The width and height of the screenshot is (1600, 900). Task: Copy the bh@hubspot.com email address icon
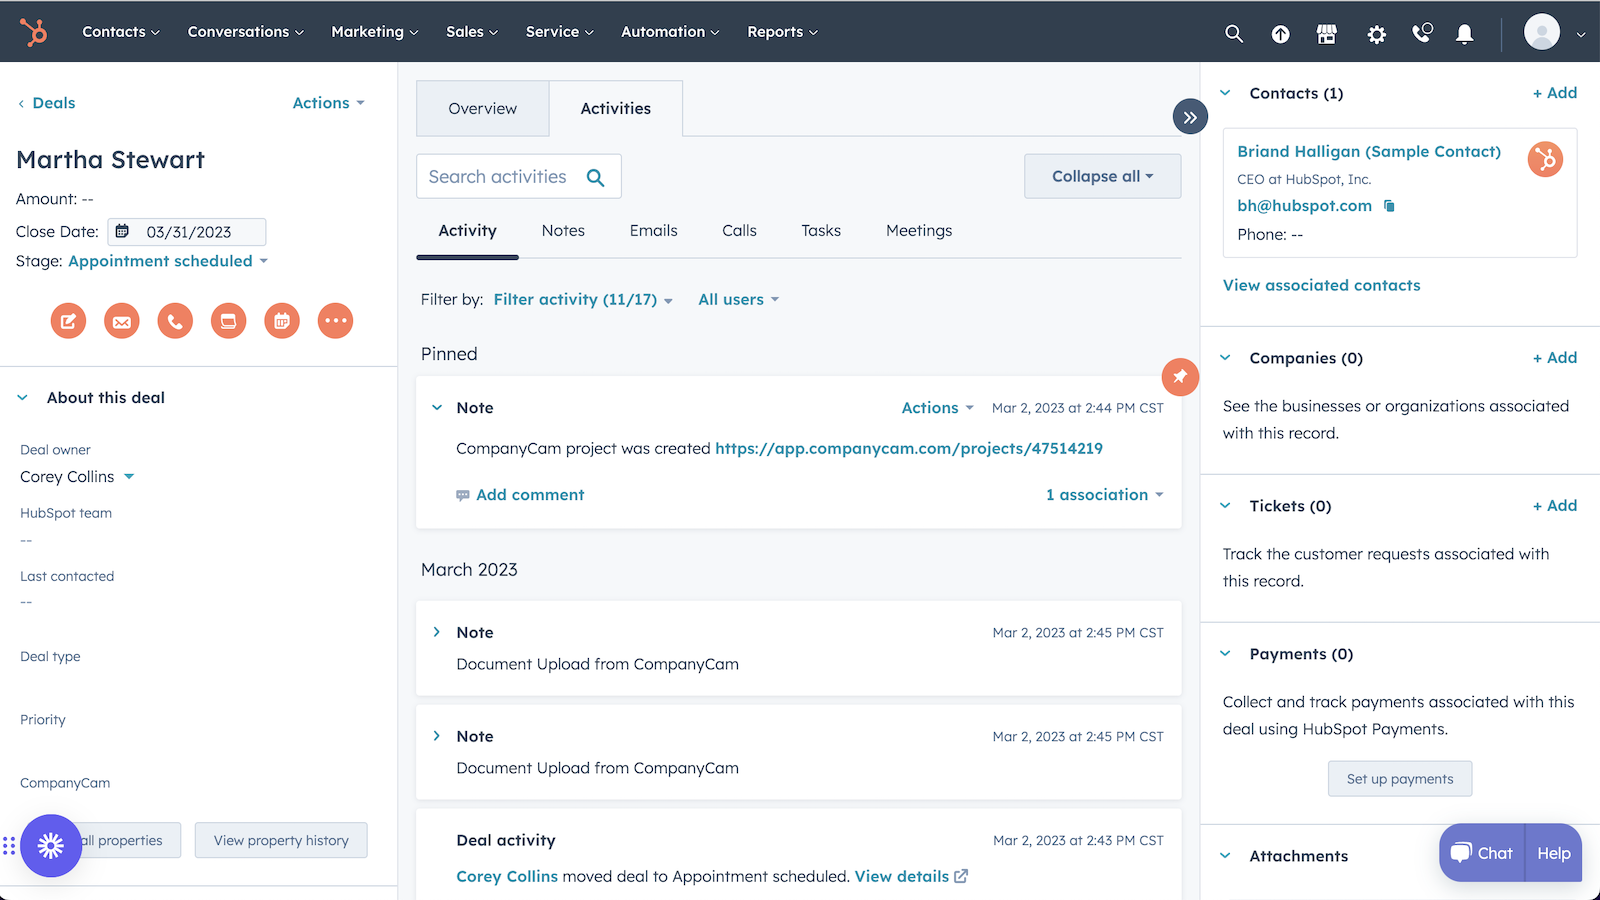pyautogui.click(x=1389, y=206)
